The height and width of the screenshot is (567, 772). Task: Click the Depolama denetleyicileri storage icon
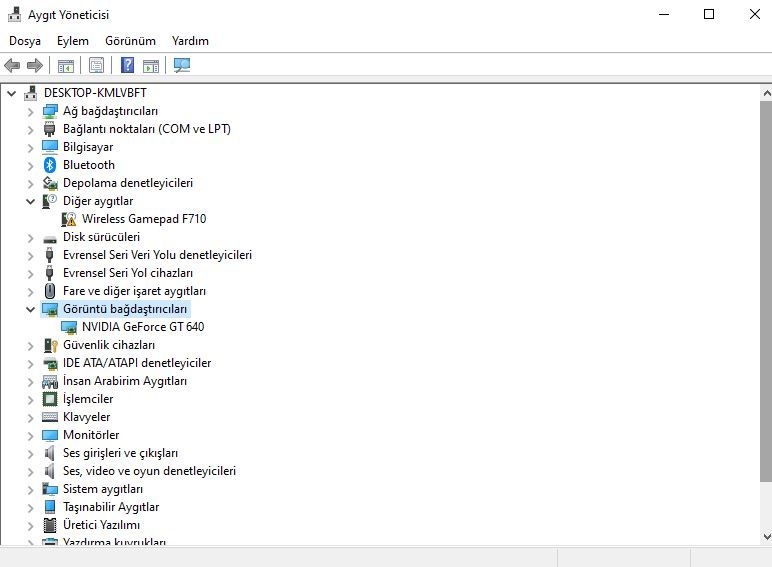pos(50,183)
